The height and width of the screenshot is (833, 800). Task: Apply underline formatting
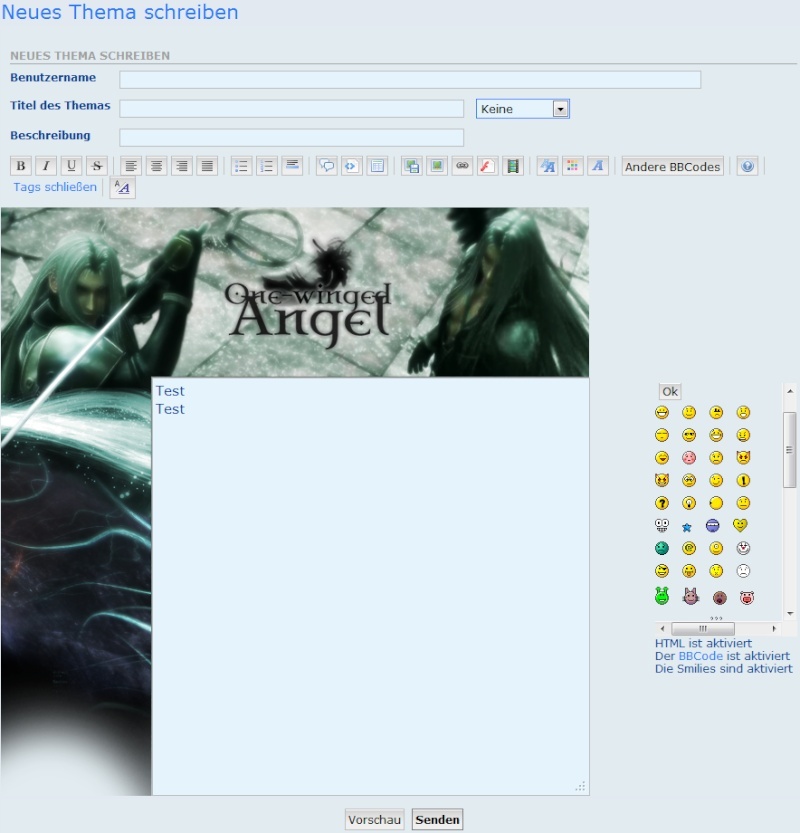(x=71, y=166)
